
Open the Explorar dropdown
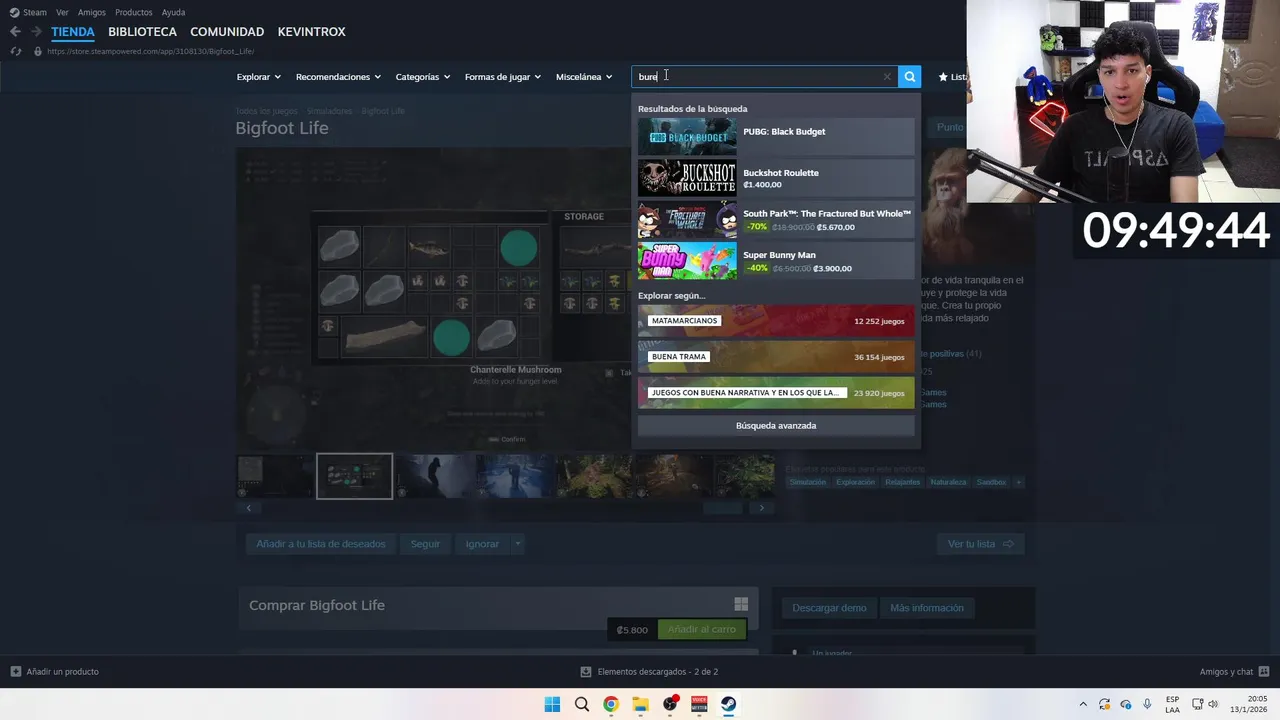point(258,77)
